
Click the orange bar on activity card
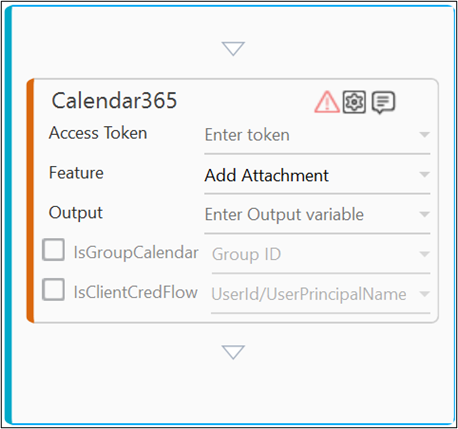coord(30,201)
